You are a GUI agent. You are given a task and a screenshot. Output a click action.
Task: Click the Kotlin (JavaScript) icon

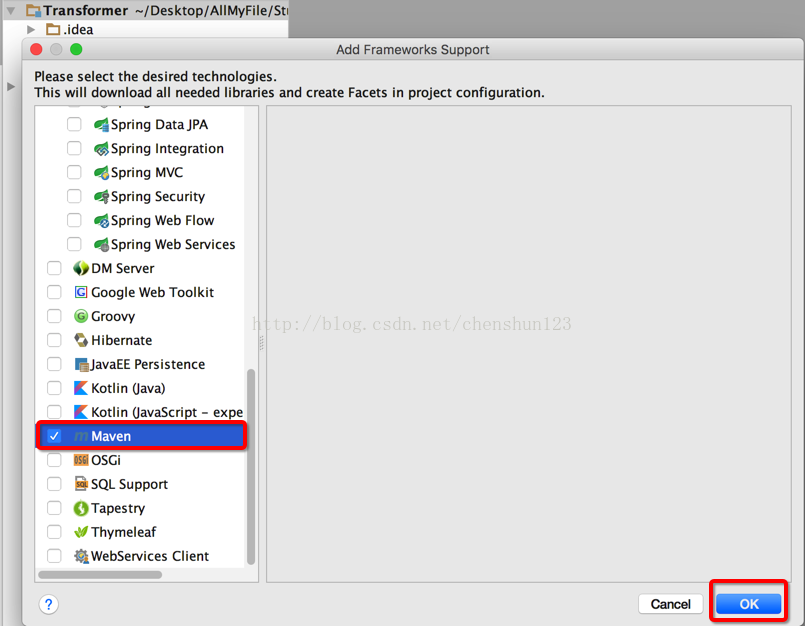pos(81,412)
